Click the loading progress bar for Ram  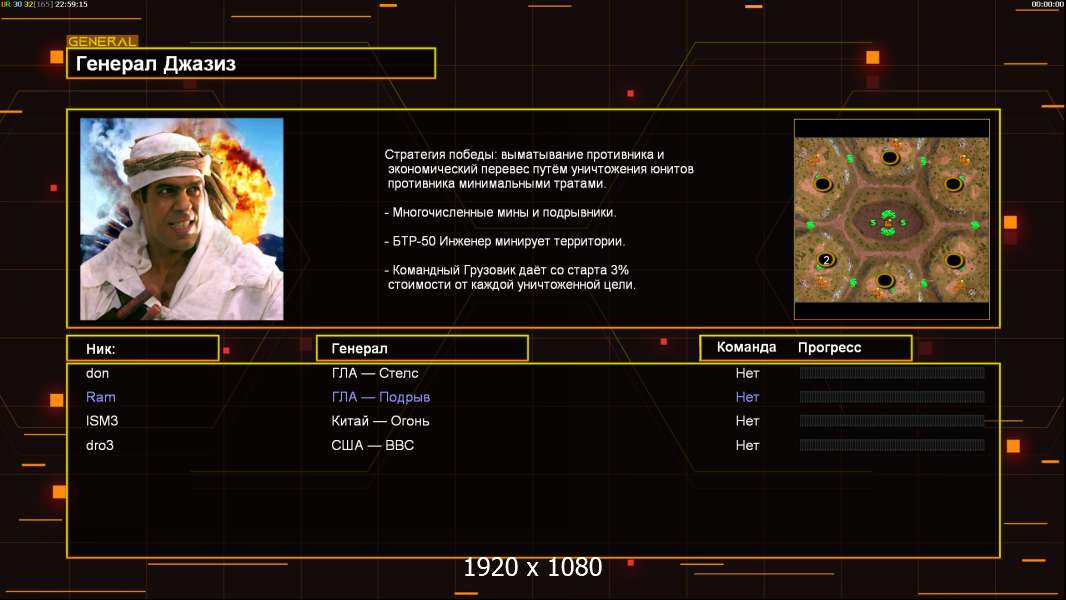click(x=892, y=396)
